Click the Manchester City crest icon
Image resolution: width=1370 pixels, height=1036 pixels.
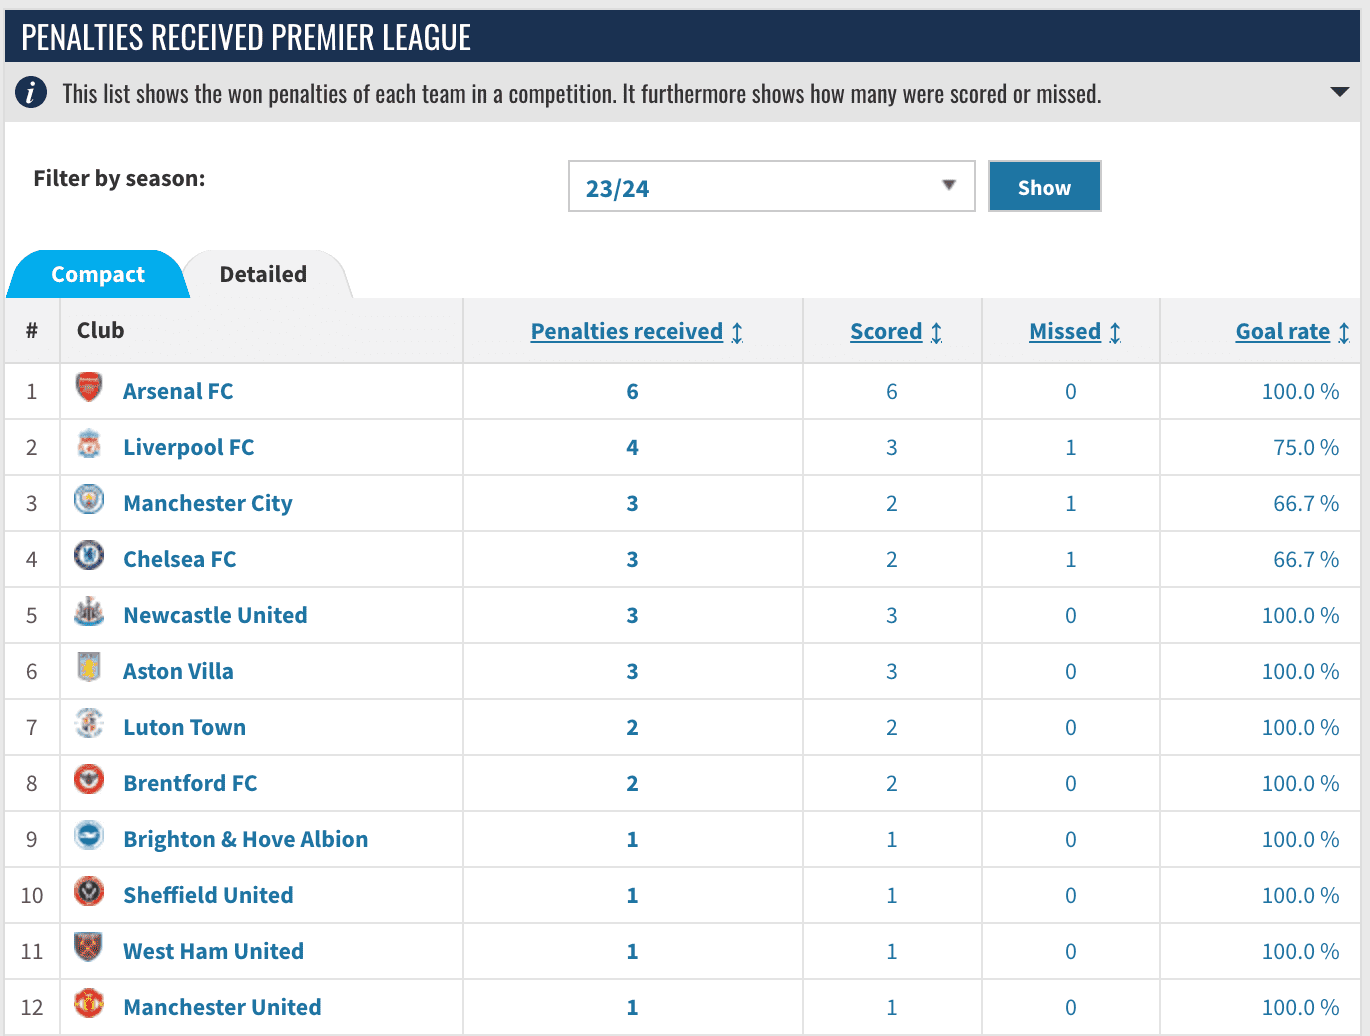tap(89, 499)
